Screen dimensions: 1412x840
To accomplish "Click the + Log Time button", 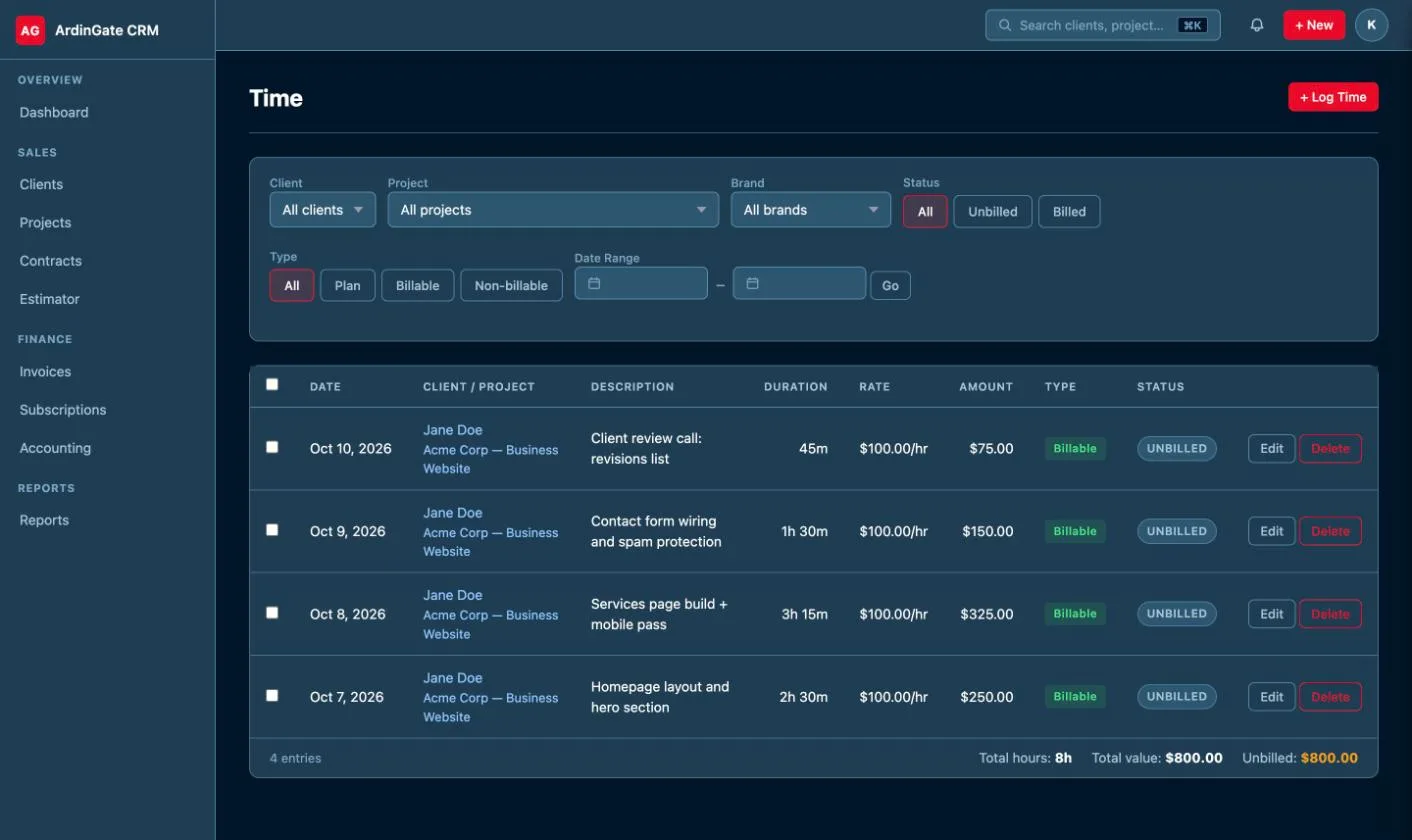I will point(1333,97).
